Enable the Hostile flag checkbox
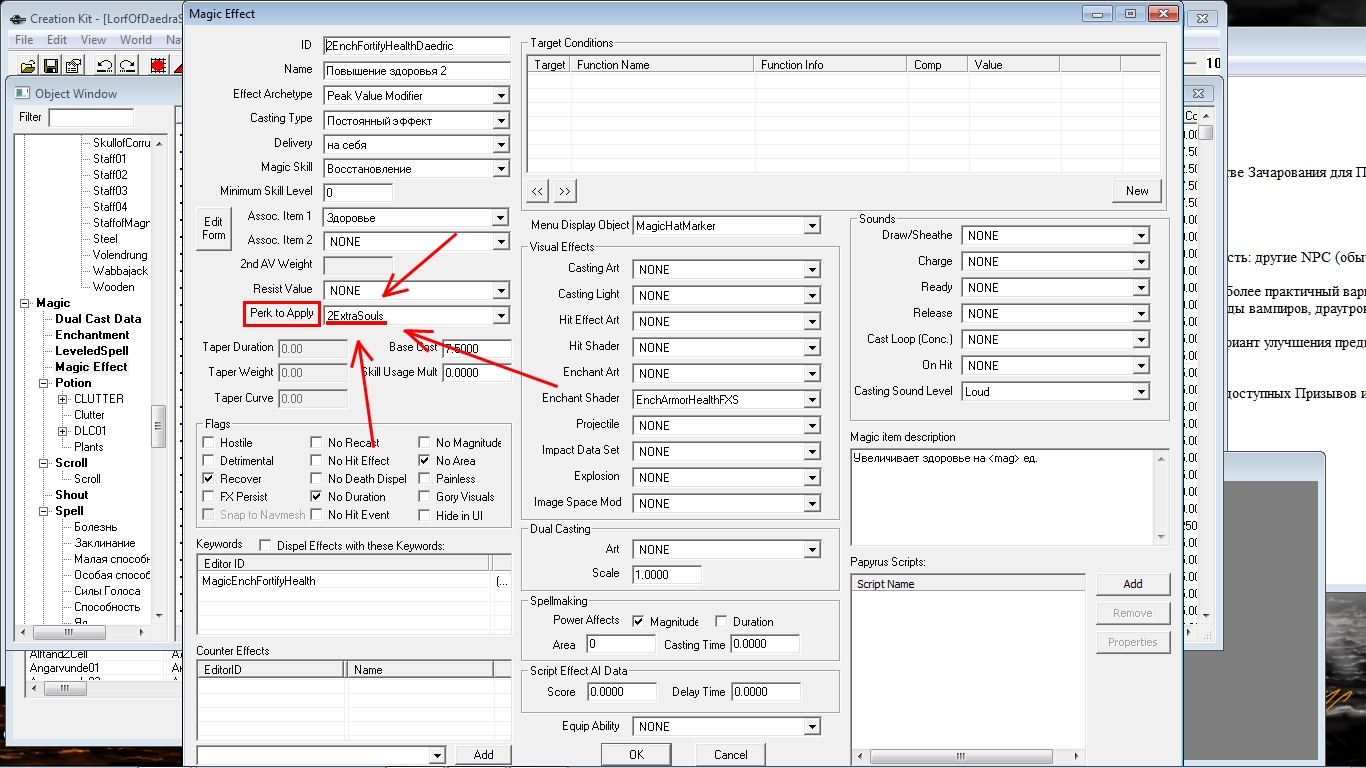The image size is (1366, 768). click(x=209, y=443)
